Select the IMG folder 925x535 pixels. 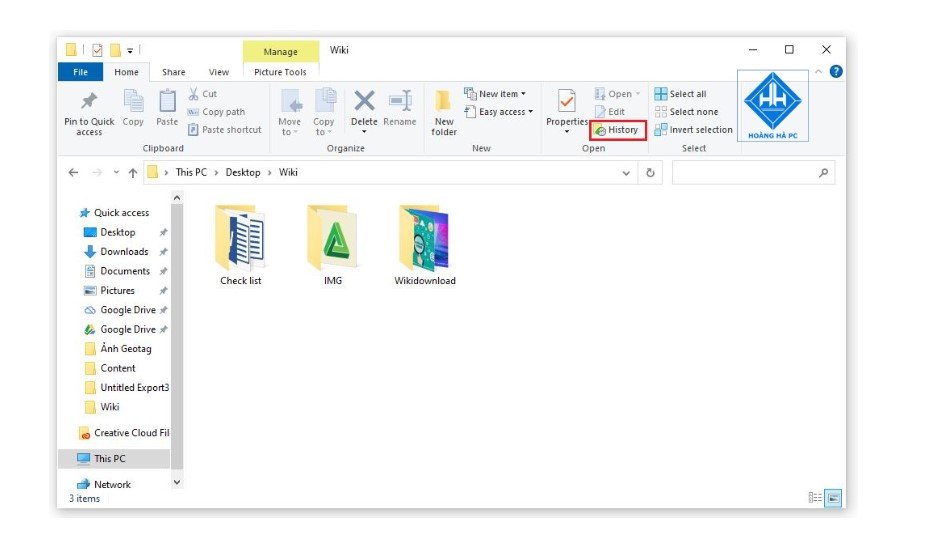[333, 245]
